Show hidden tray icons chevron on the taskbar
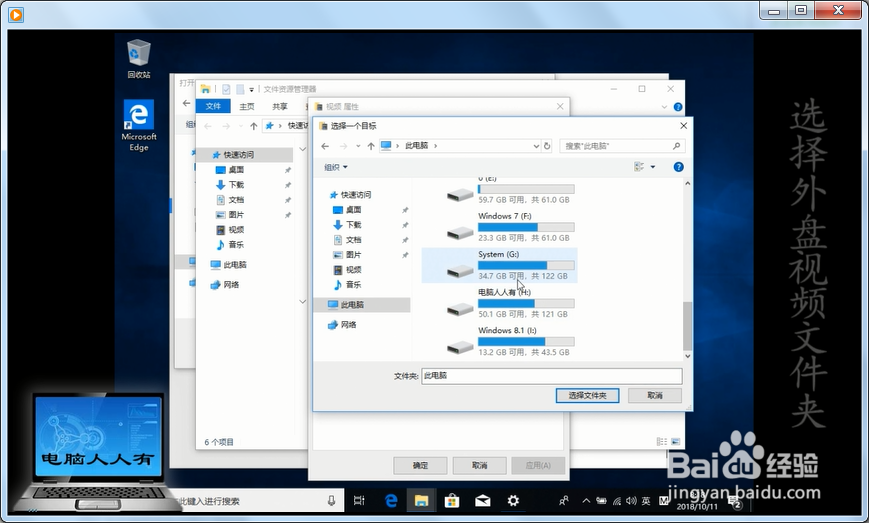This screenshot has height=523, width=869. point(586,501)
